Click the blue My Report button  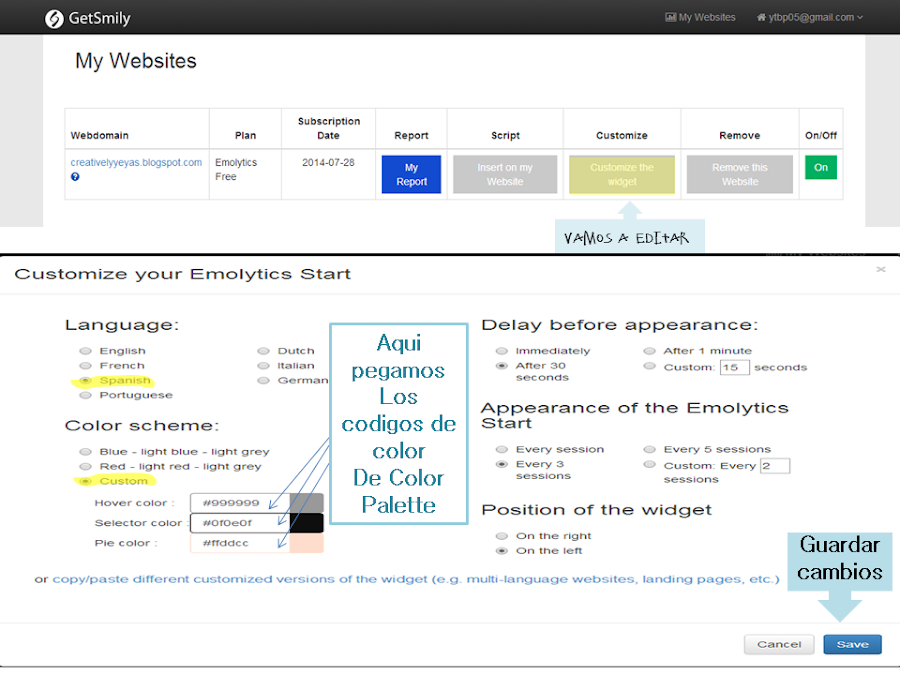[411, 174]
